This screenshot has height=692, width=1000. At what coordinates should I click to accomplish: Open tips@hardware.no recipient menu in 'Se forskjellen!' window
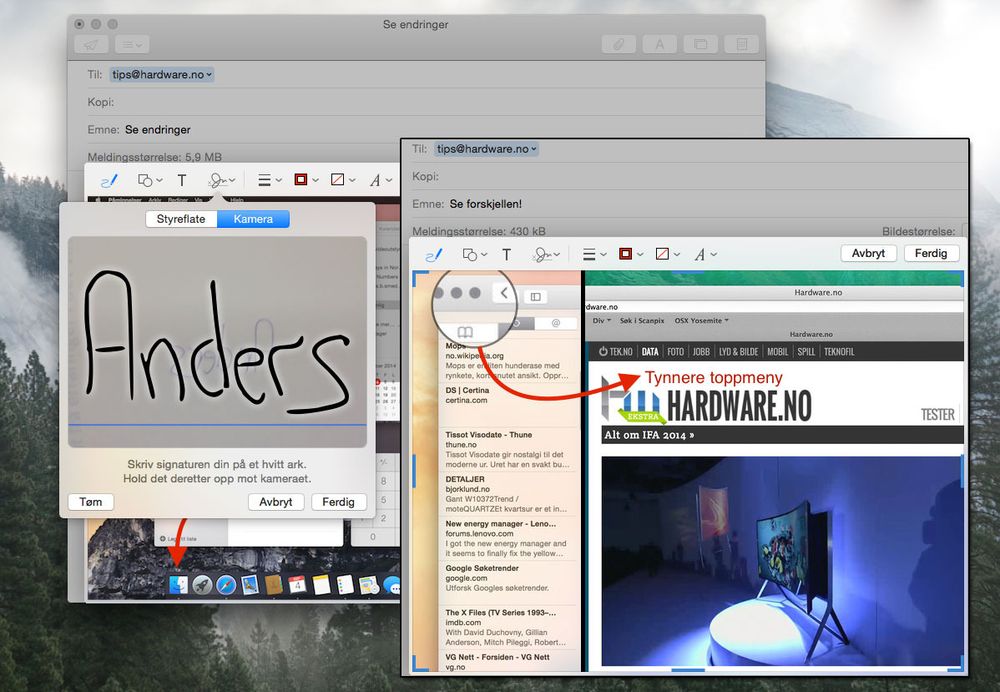(x=487, y=149)
